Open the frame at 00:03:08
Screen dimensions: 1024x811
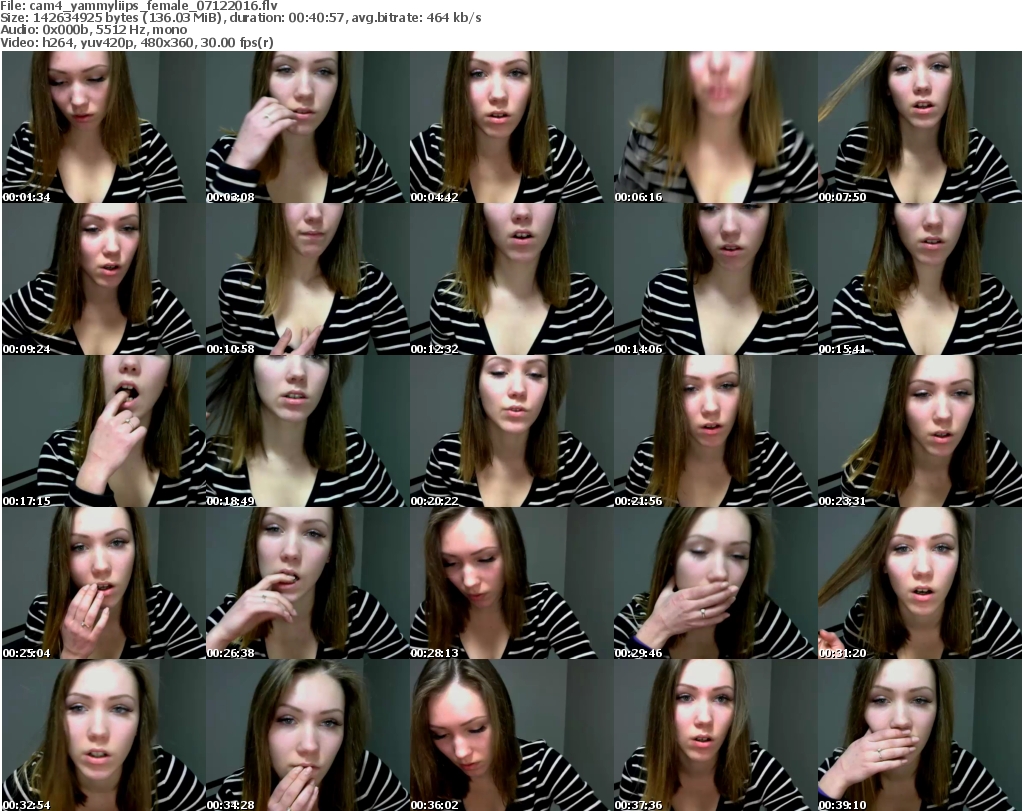308,127
